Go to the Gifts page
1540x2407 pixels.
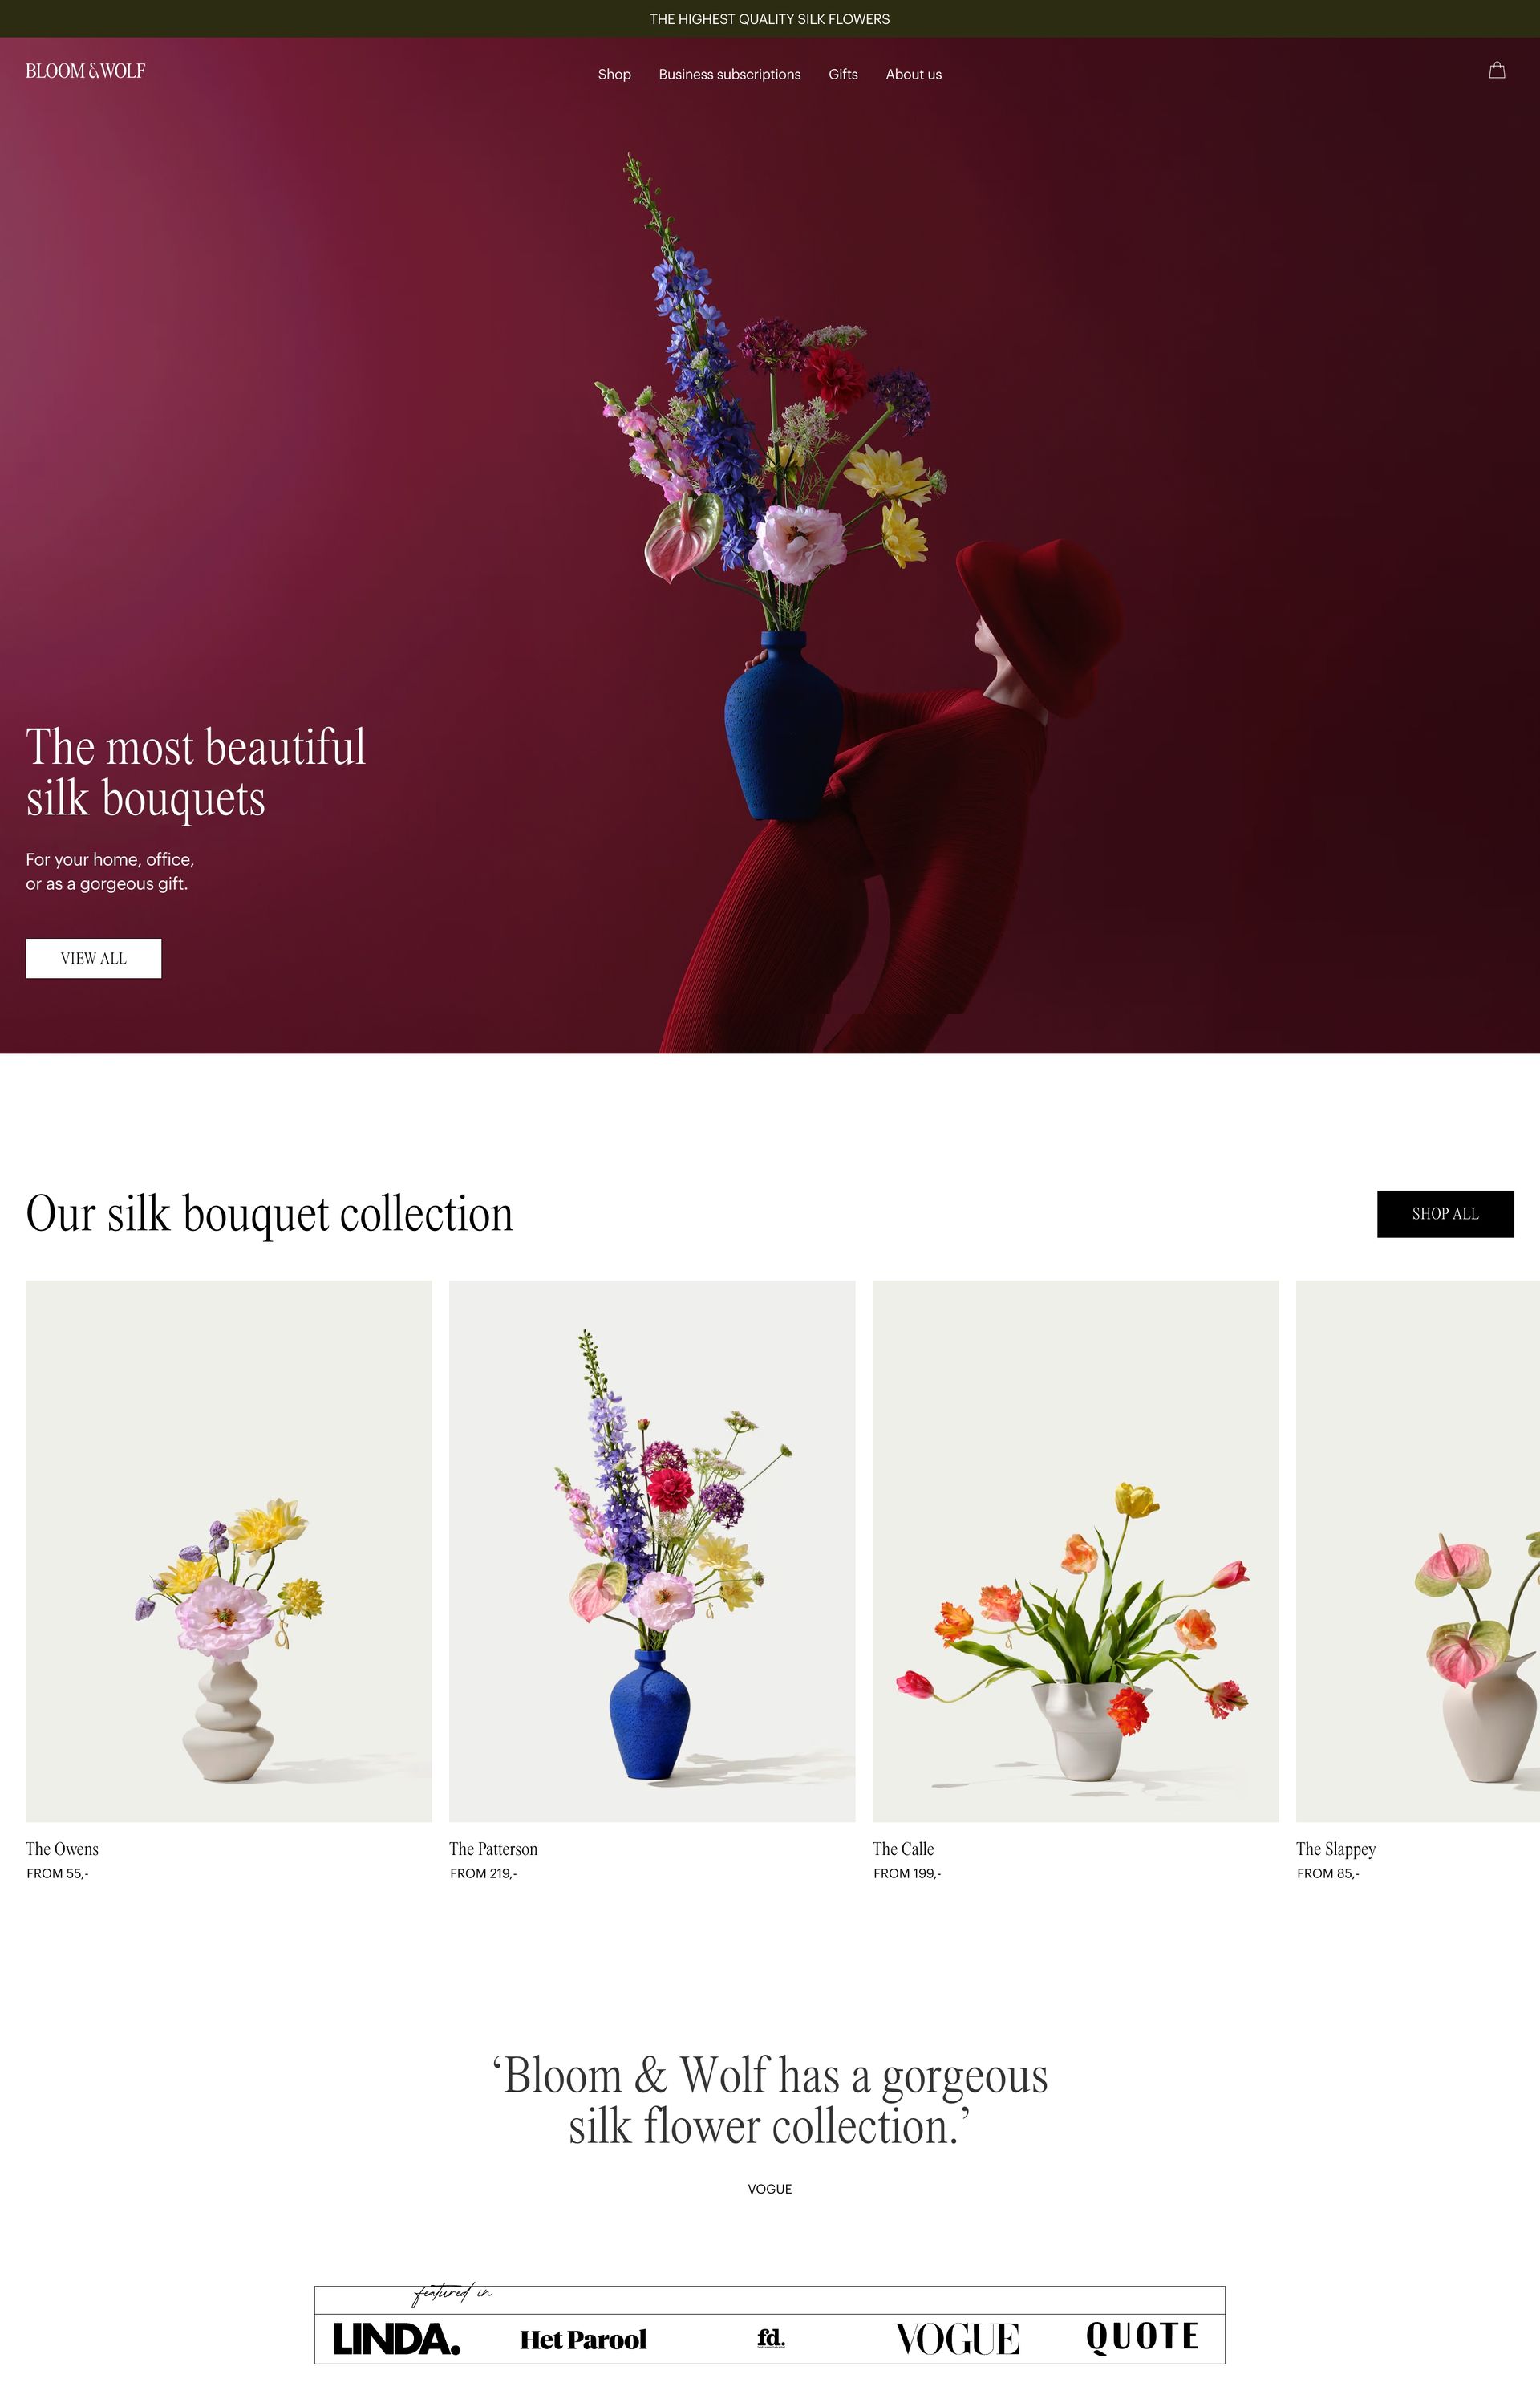click(x=843, y=74)
